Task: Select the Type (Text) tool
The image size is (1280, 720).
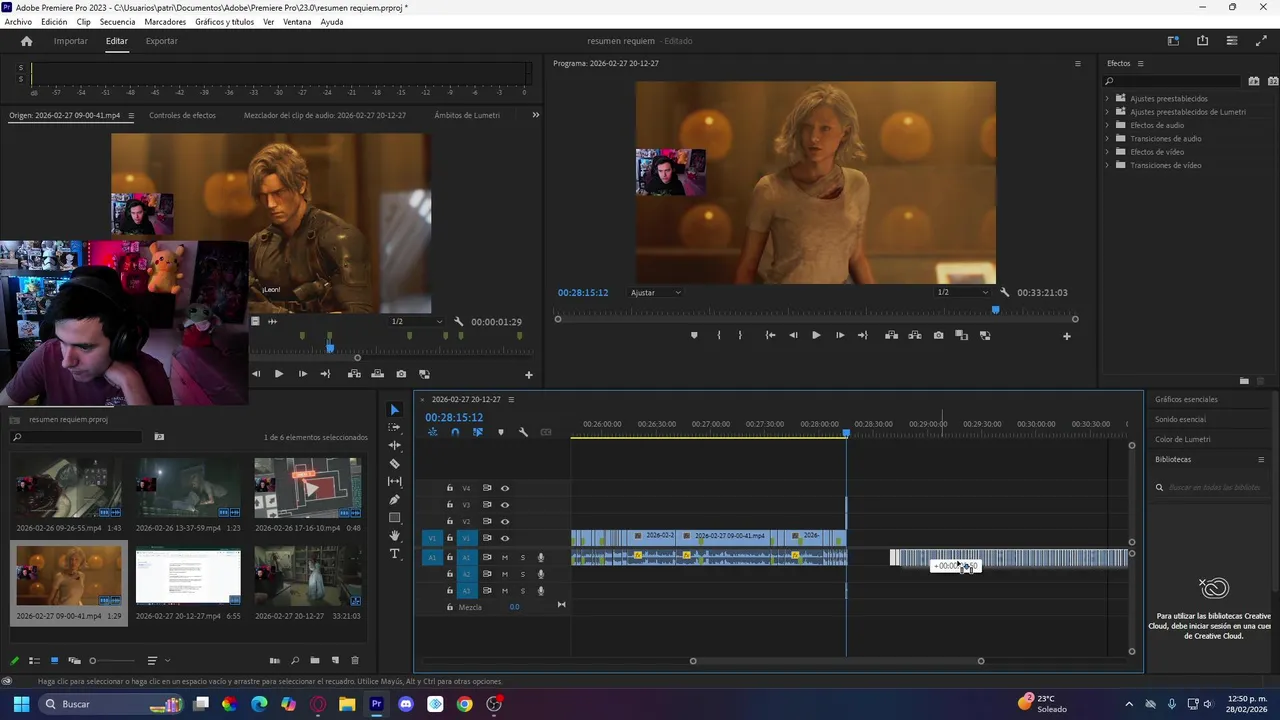Action: [394, 554]
